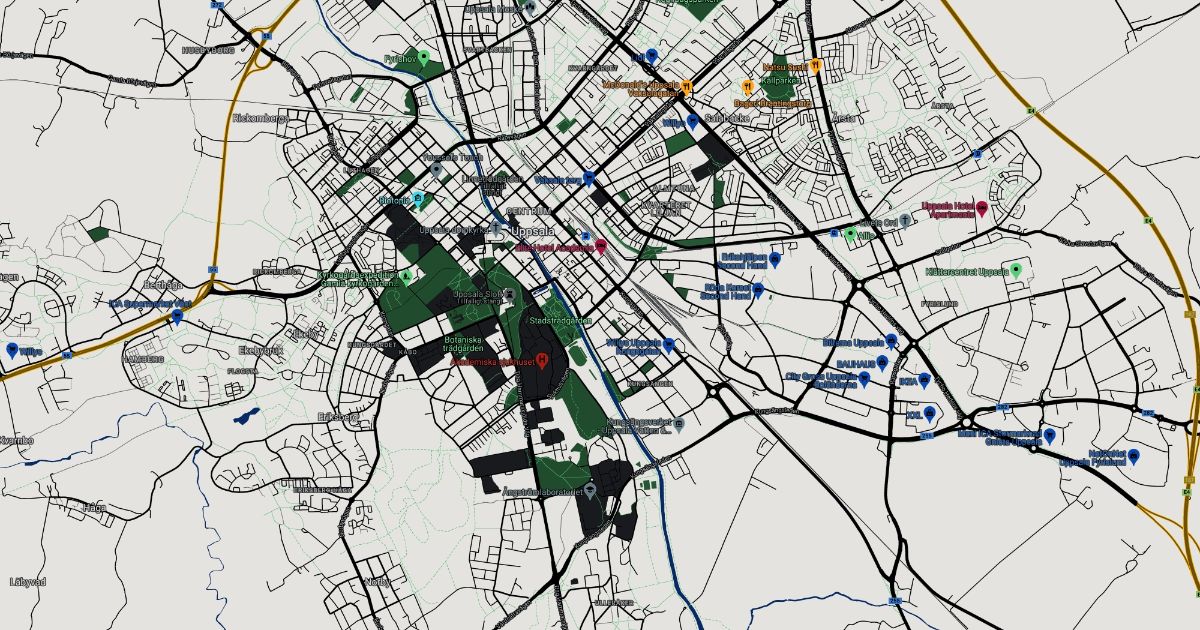Click the Natsu Sushi restaurant pin
Image resolution: width=1200 pixels, height=630 pixels.
pos(816,66)
